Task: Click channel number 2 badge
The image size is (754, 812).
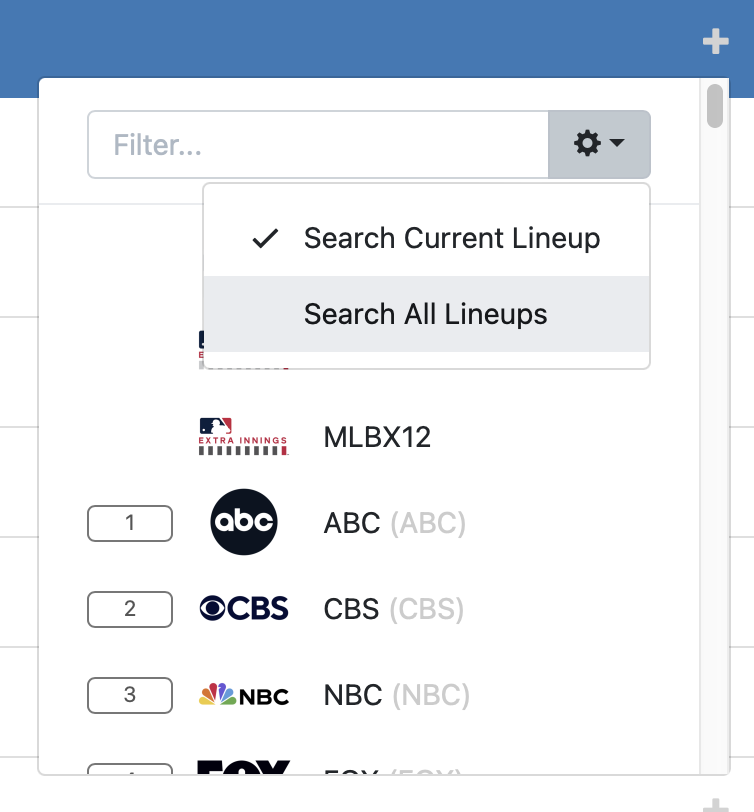Action: [x=130, y=608]
